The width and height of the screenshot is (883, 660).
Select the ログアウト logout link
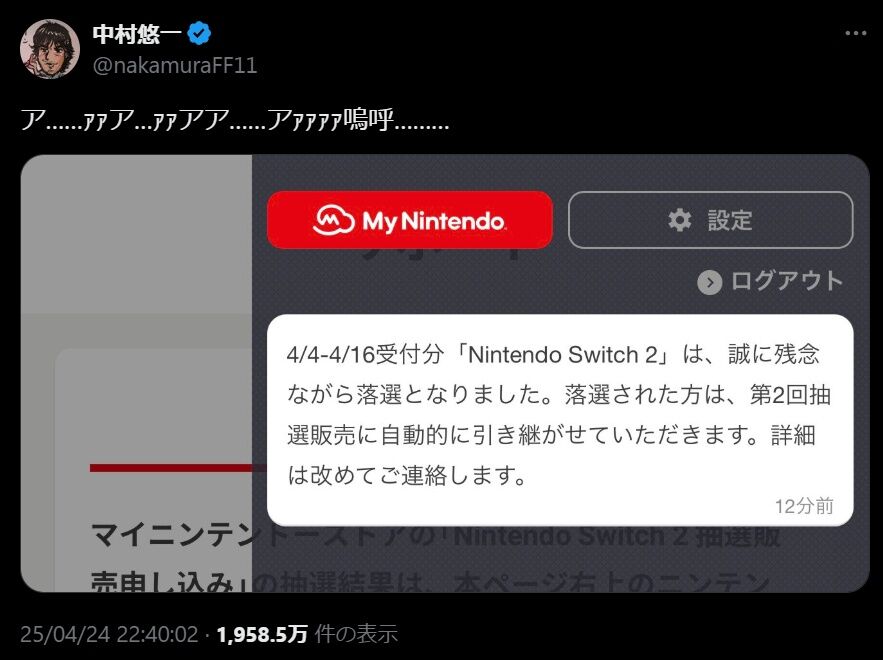tap(770, 282)
